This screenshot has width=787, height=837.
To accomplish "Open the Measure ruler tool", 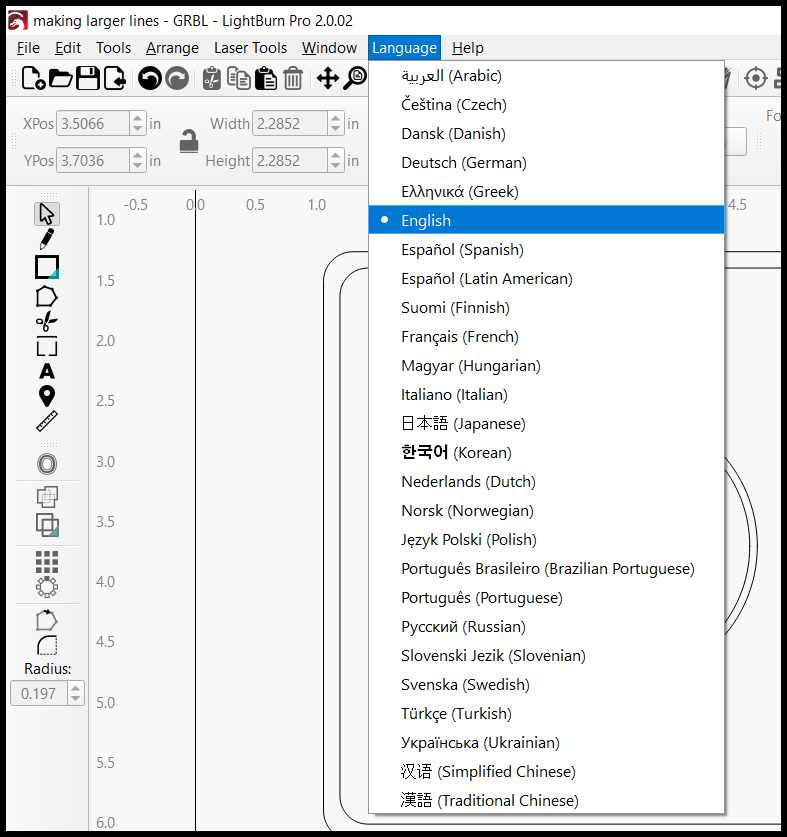I will [x=47, y=421].
